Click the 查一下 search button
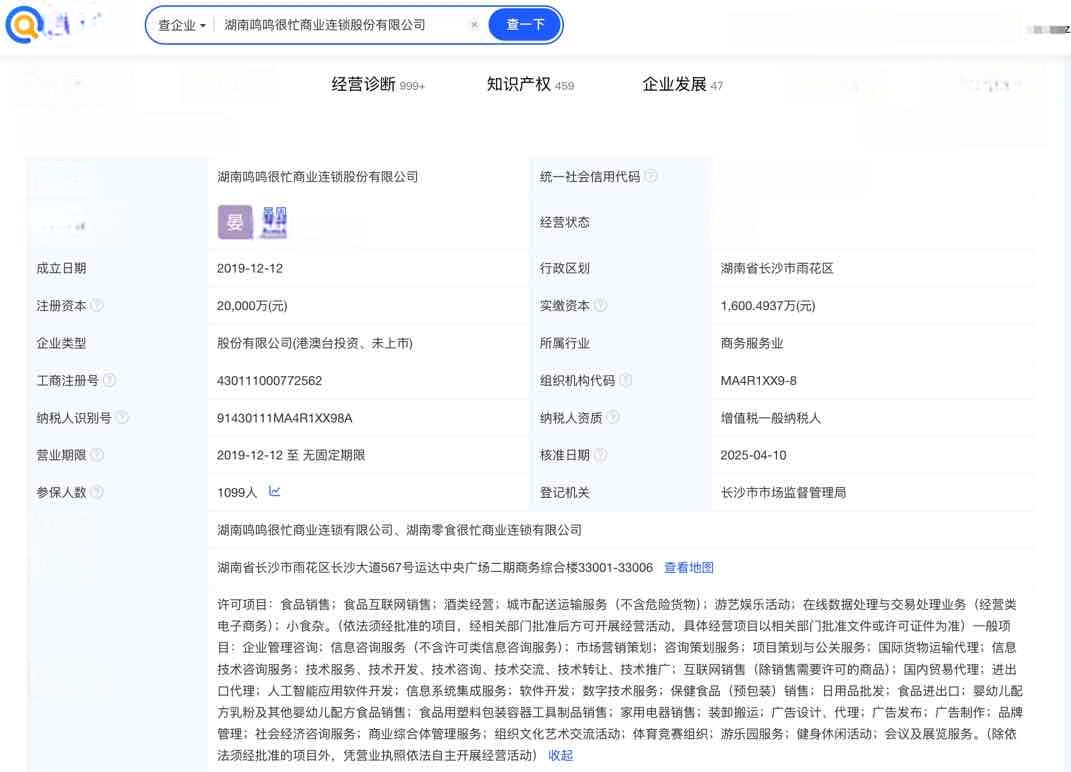1071x772 pixels. point(525,25)
